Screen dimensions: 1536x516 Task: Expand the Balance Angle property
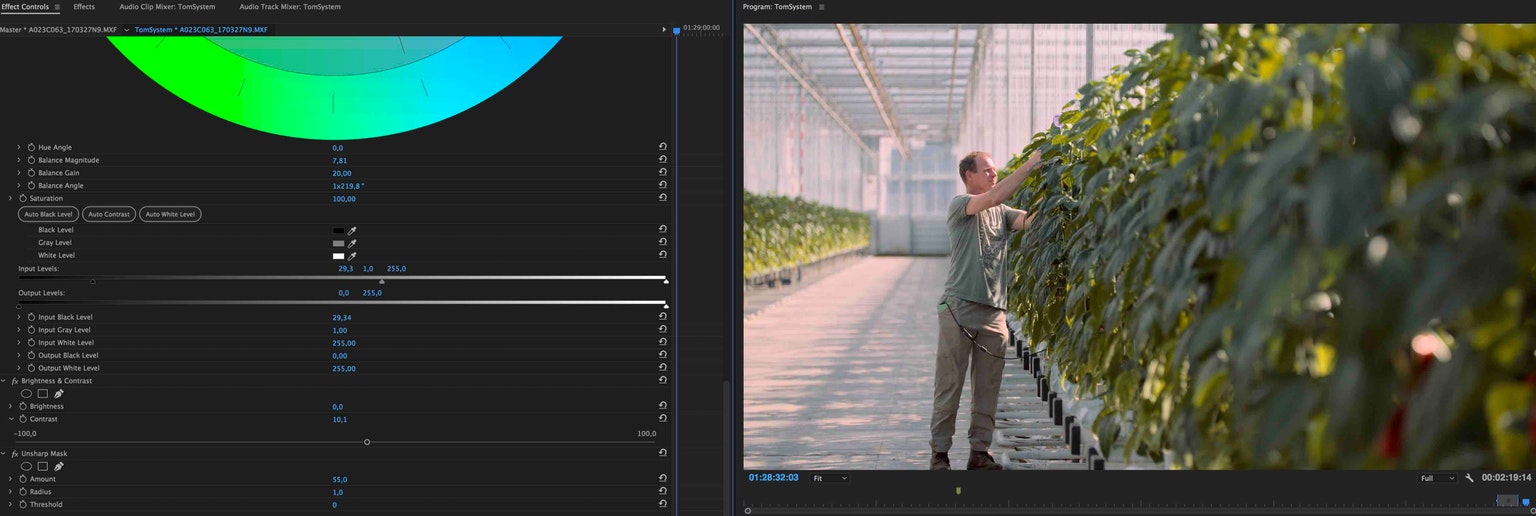tap(18, 186)
